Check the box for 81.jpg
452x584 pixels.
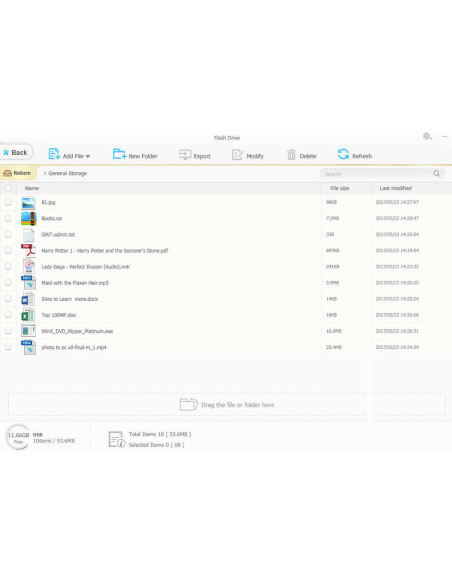(x=8, y=202)
